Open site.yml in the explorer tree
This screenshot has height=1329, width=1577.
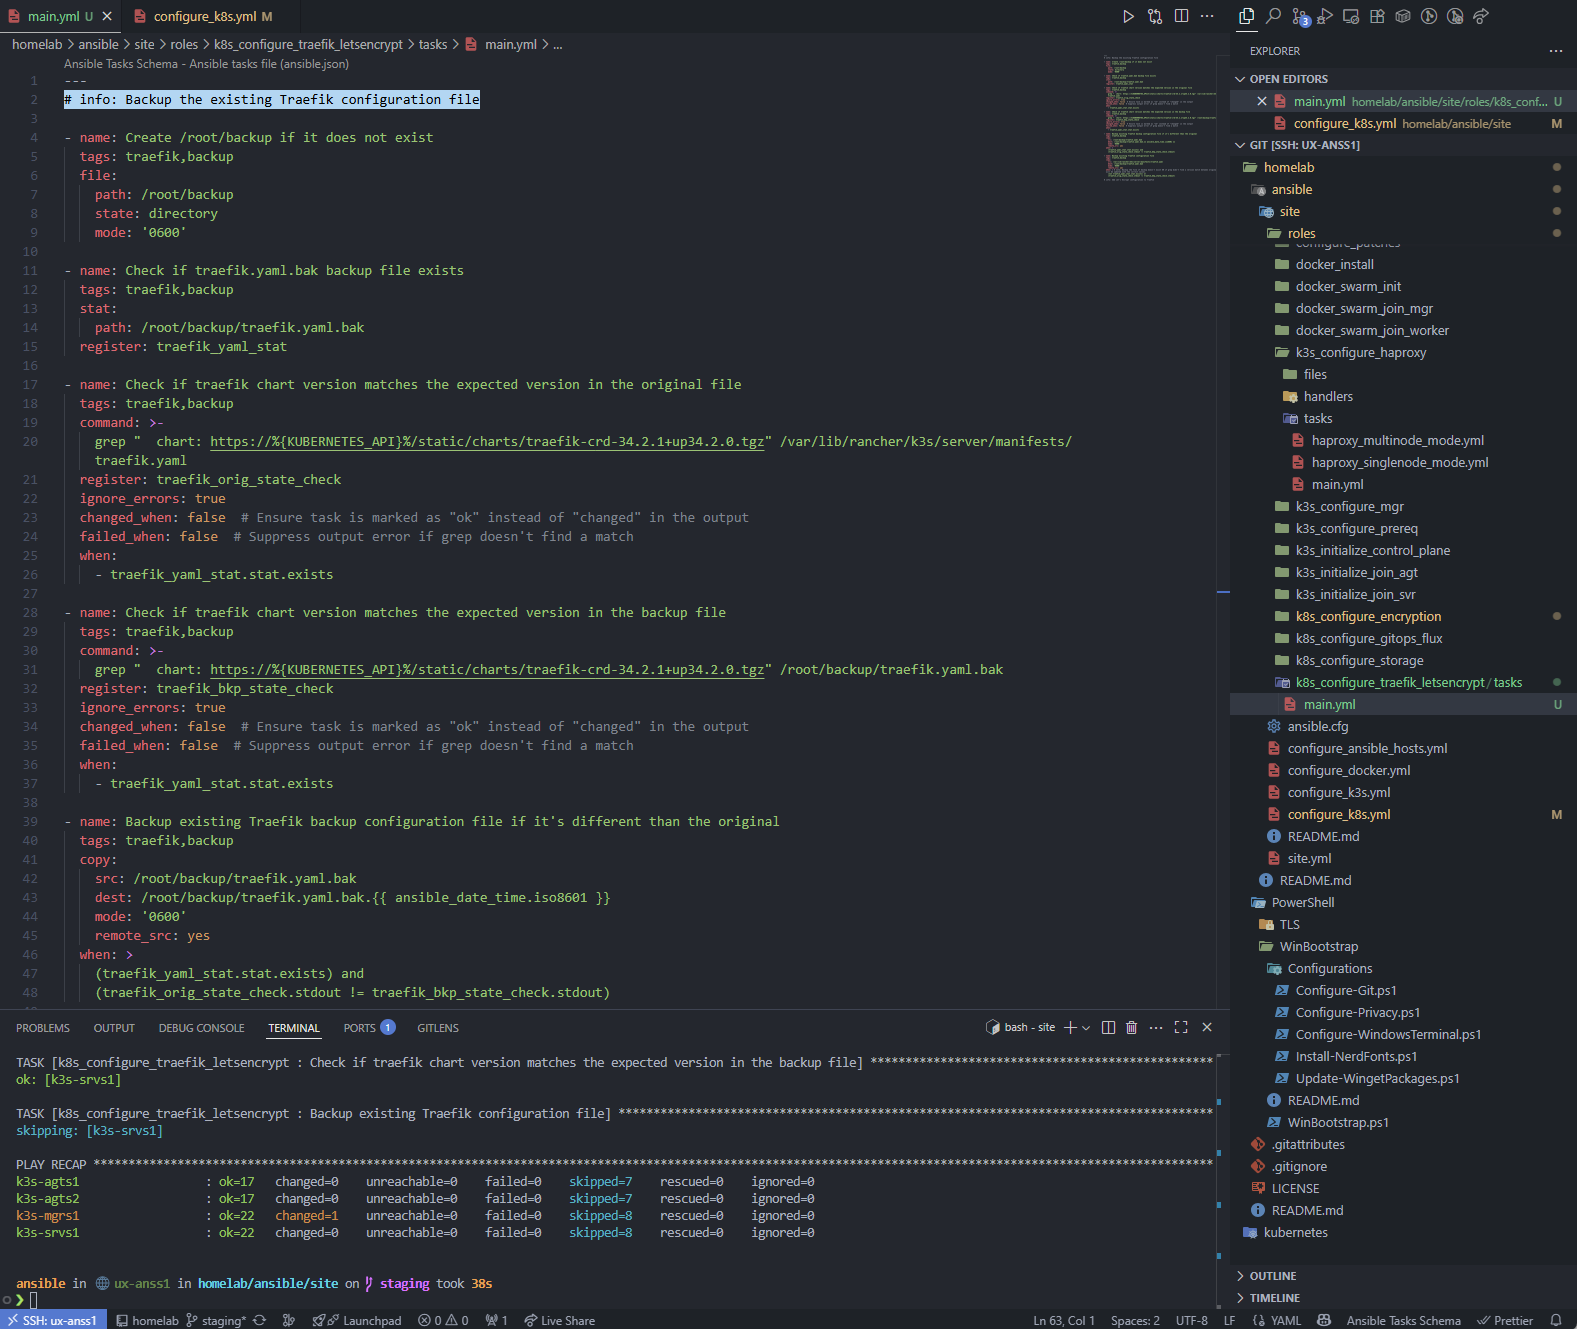point(1309,858)
